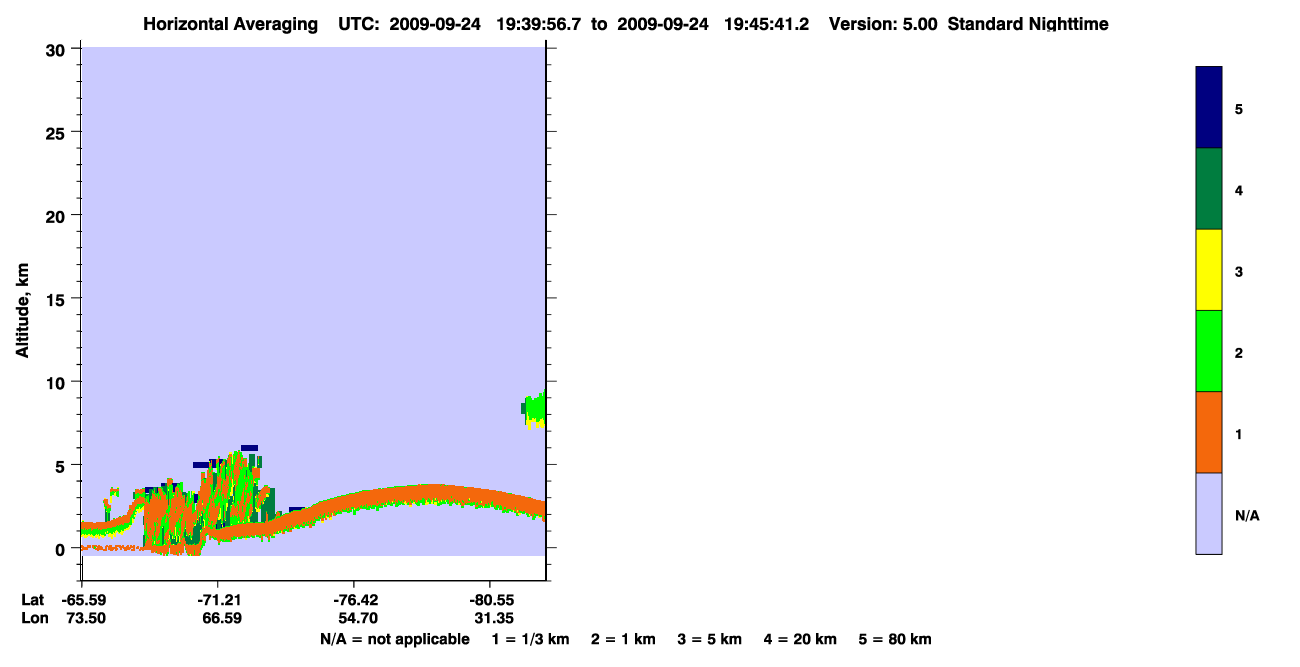Click the yellow colorbar segment labeled 3

click(1209, 270)
